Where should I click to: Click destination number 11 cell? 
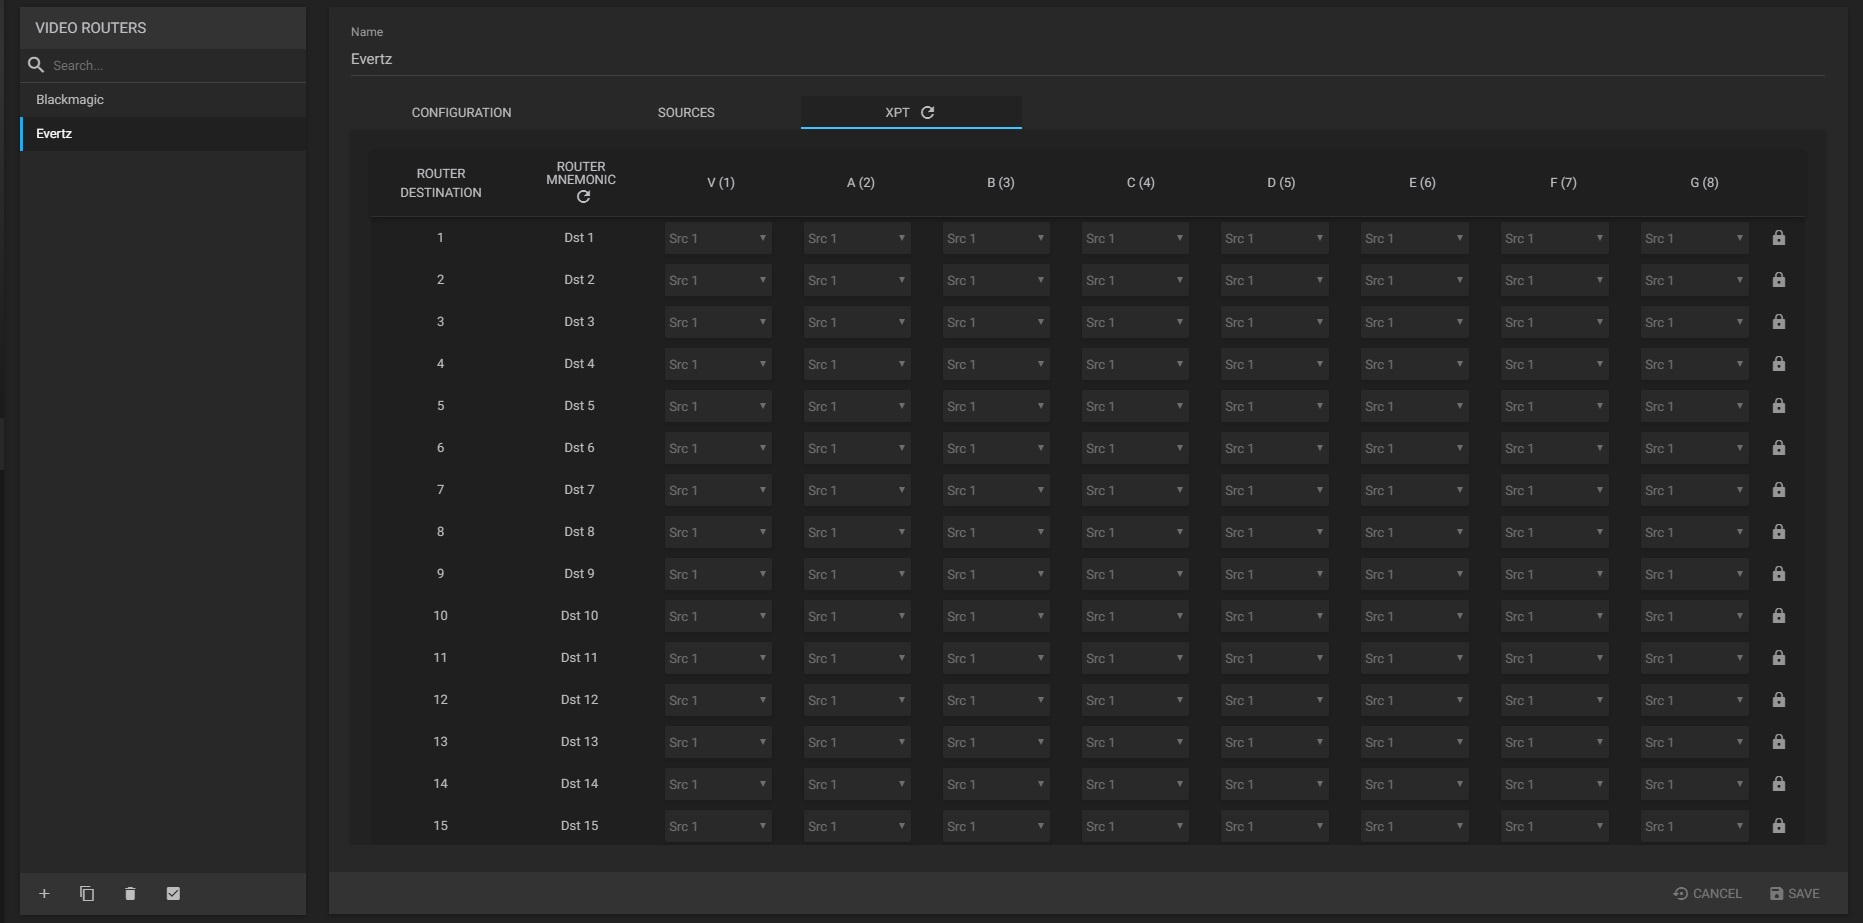coord(440,658)
